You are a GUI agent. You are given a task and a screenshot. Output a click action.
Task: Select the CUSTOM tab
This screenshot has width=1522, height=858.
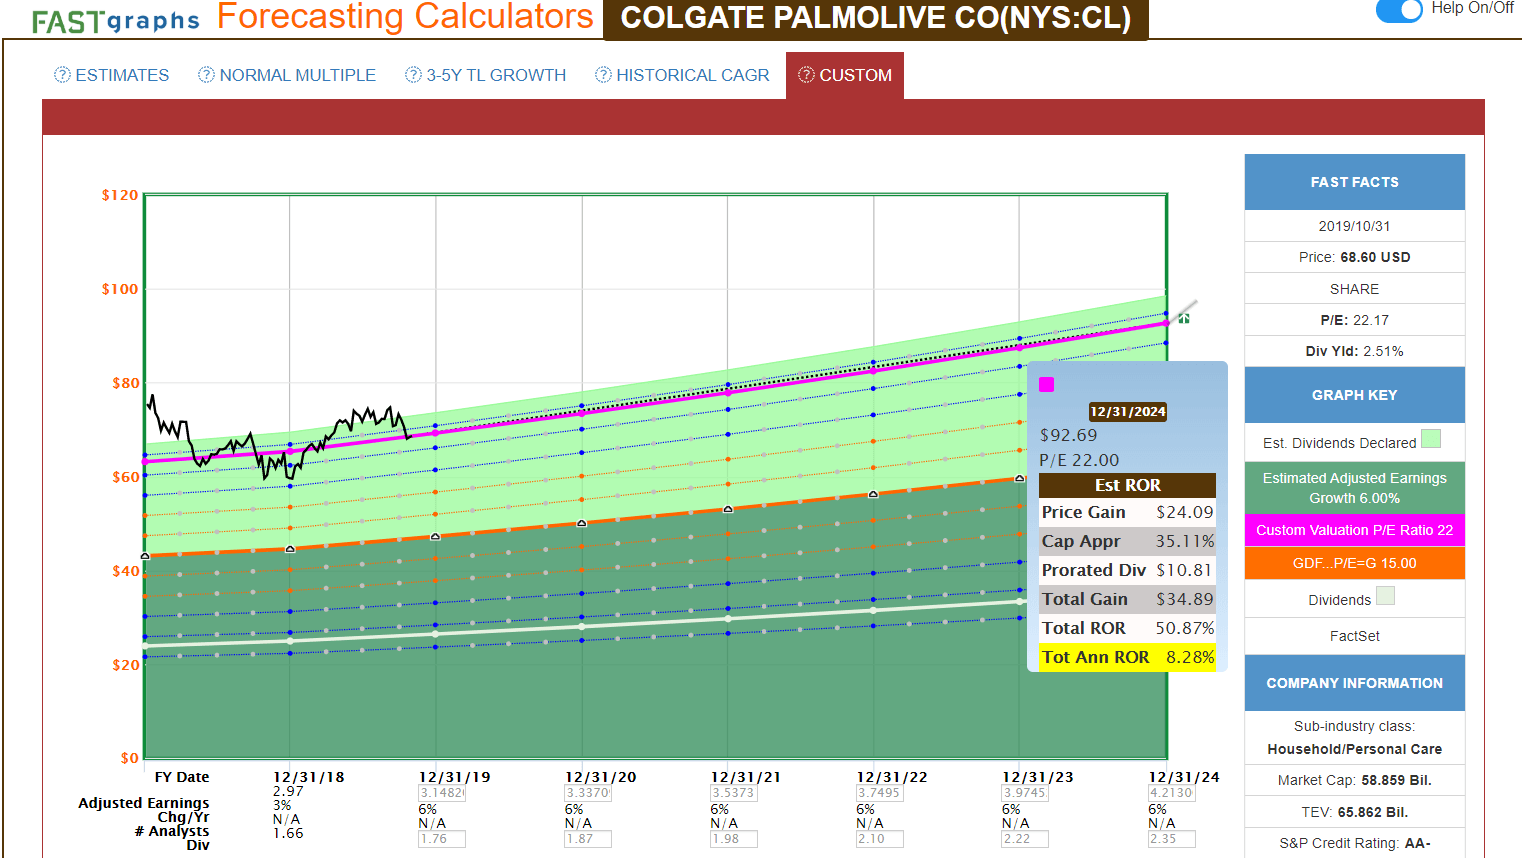click(x=845, y=75)
